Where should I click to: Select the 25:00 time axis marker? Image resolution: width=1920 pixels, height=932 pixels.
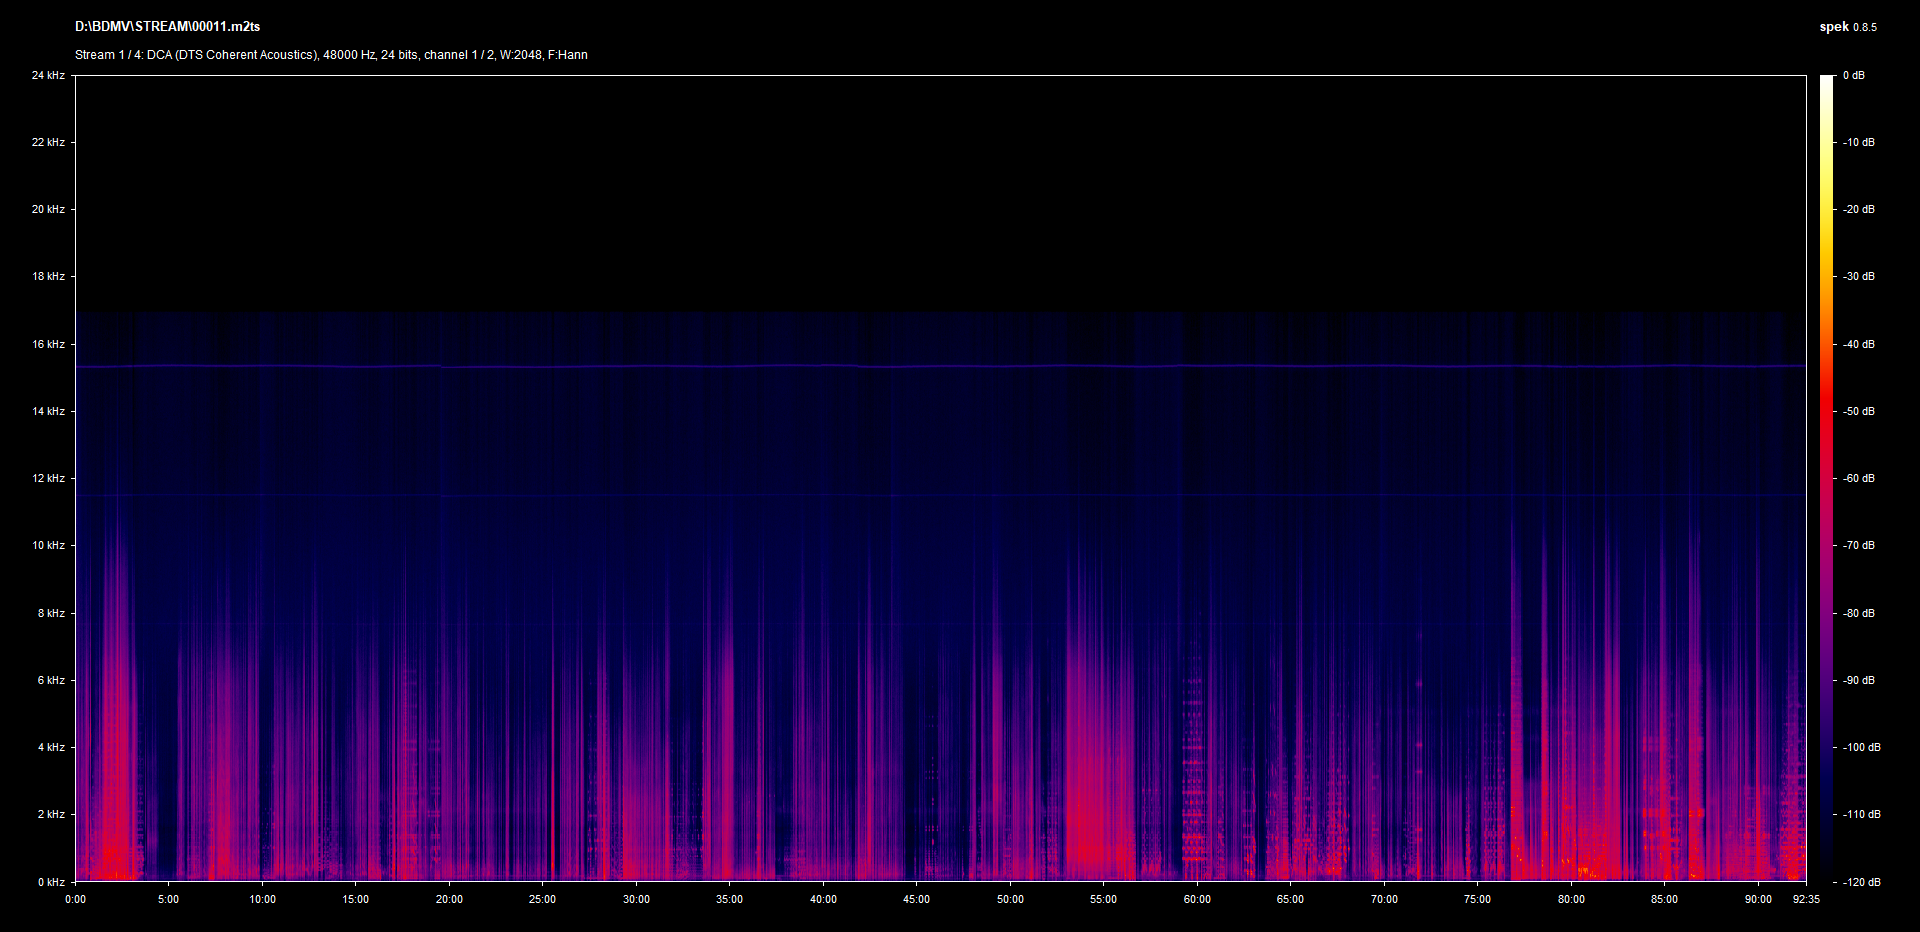[542, 899]
